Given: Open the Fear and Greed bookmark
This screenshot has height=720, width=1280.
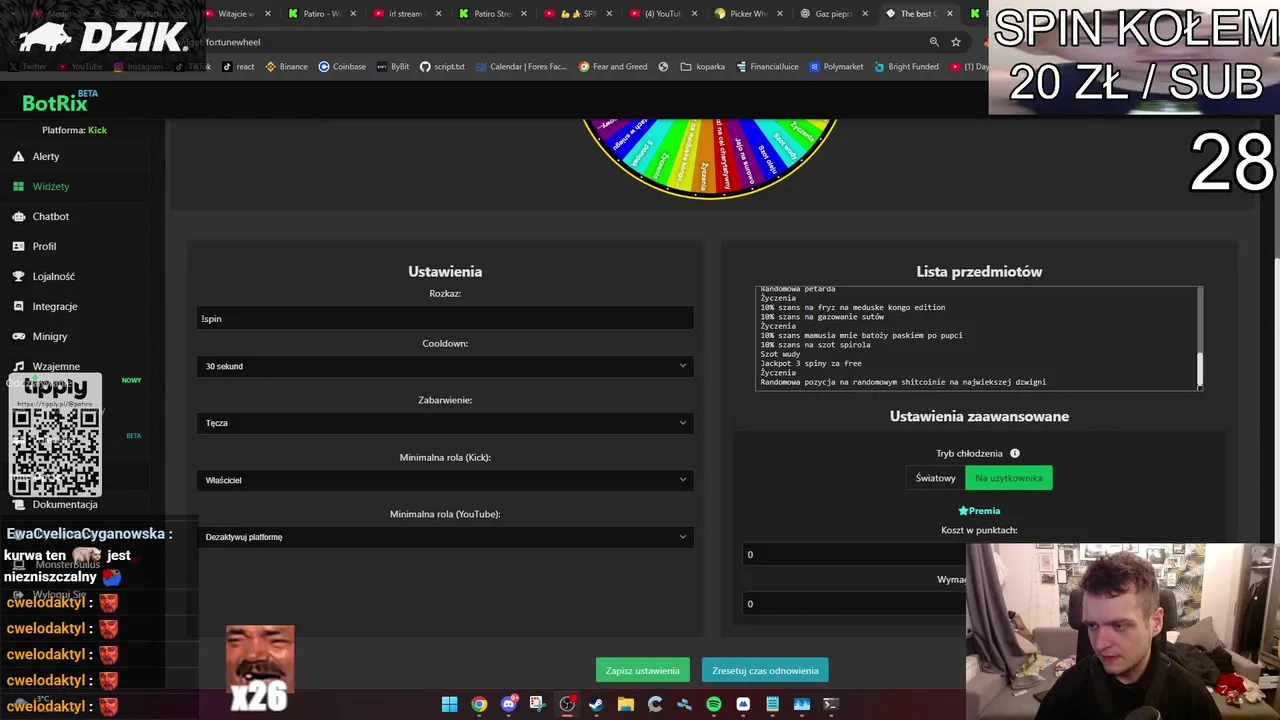Looking at the screenshot, I should [x=612, y=67].
